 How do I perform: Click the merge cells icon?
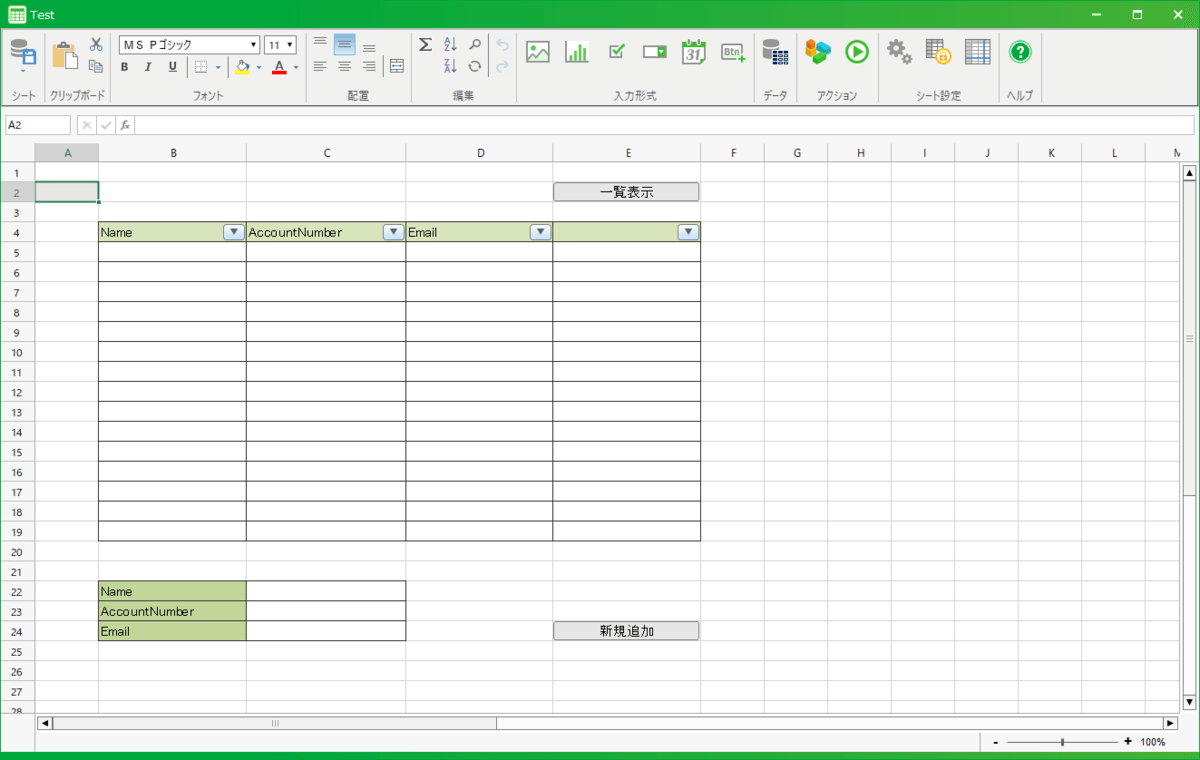(397, 66)
